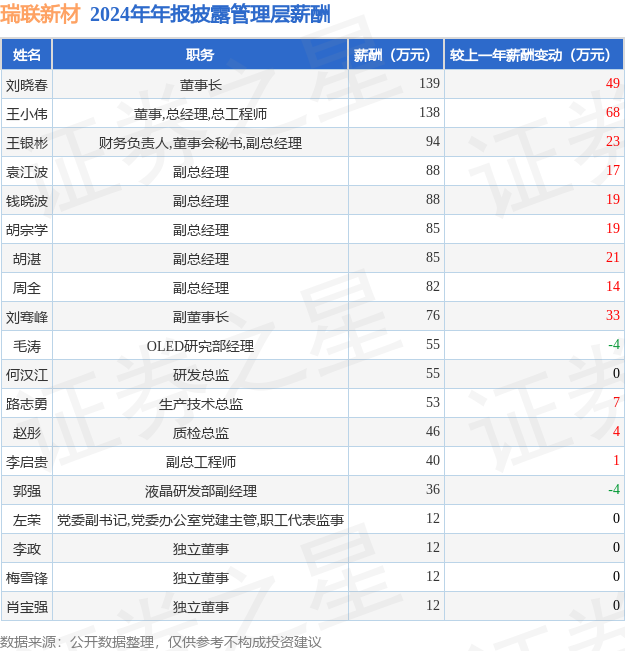Select the name 李启贵
Screen dimensions: 625x651
[27, 462]
